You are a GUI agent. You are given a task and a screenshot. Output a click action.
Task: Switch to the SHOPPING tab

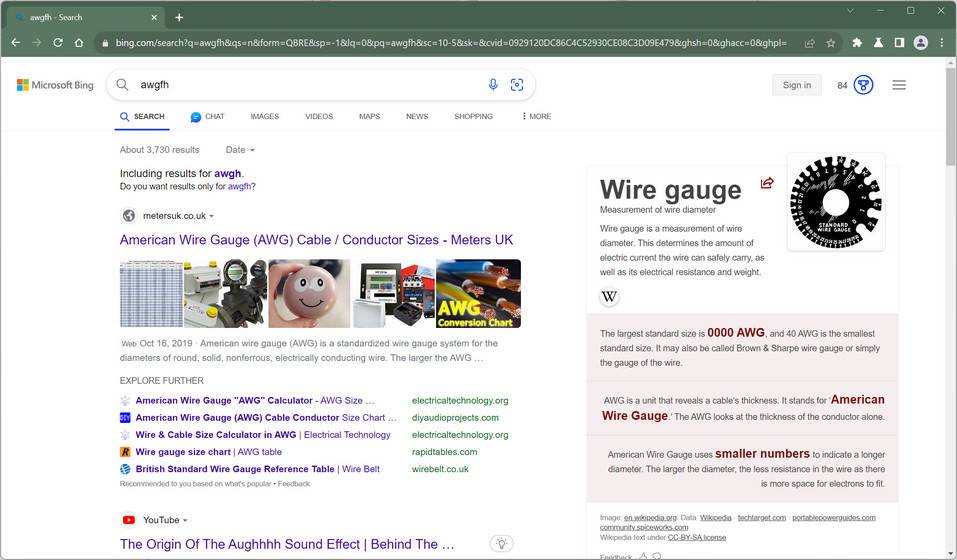pyautogui.click(x=473, y=116)
